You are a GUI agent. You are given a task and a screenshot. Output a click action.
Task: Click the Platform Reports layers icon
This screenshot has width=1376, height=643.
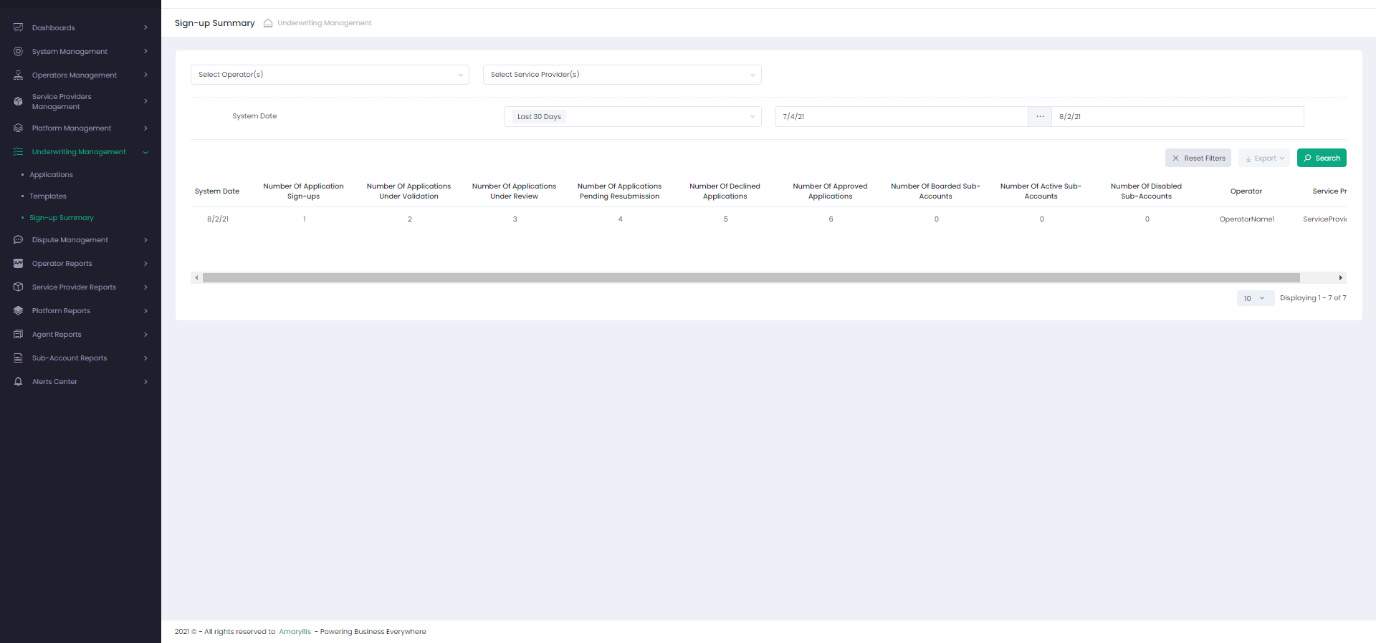(18, 311)
